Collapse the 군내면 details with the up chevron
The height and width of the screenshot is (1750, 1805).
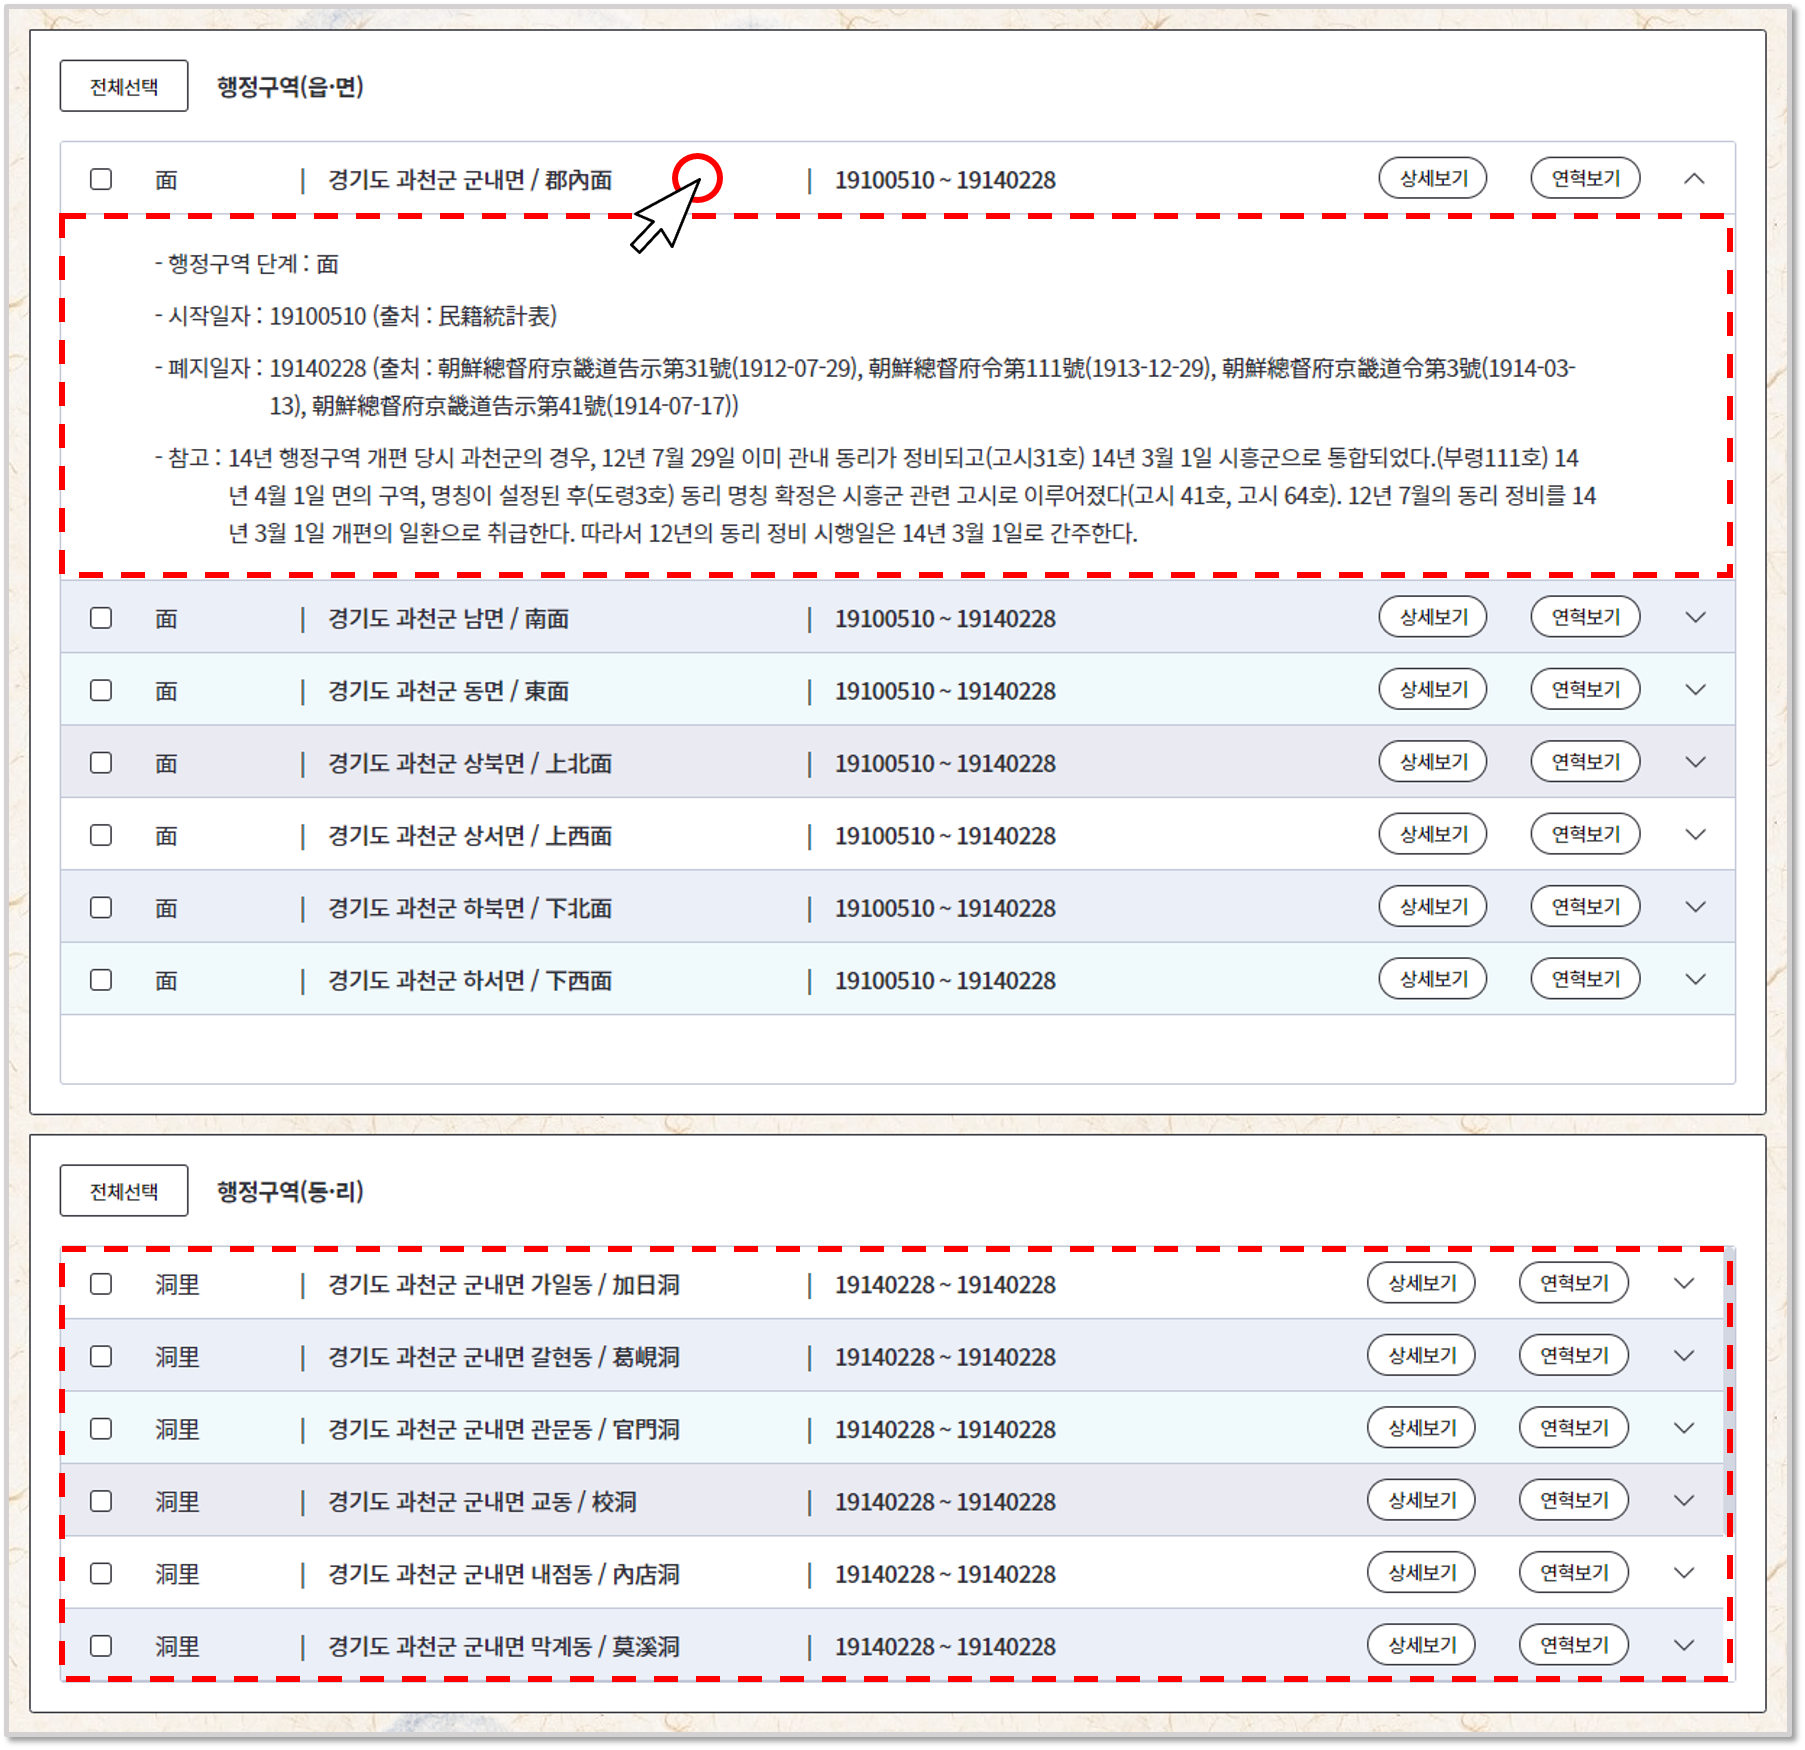(1694, 179)
